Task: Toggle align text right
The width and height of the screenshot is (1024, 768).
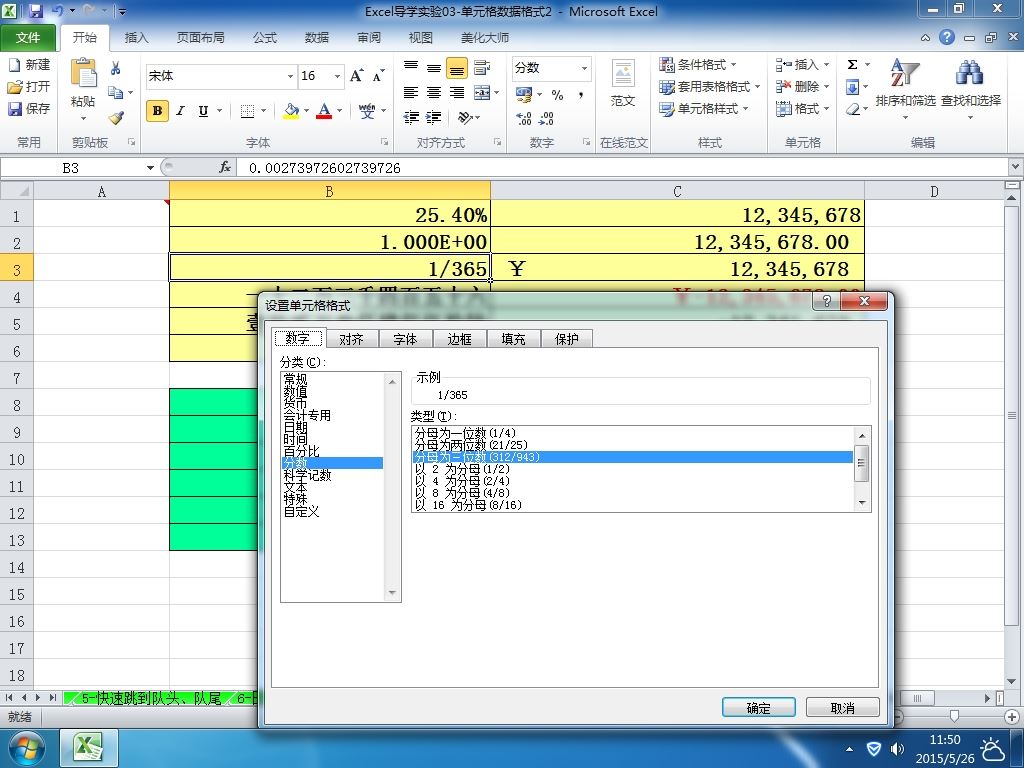Action: (x=456, y=93)
